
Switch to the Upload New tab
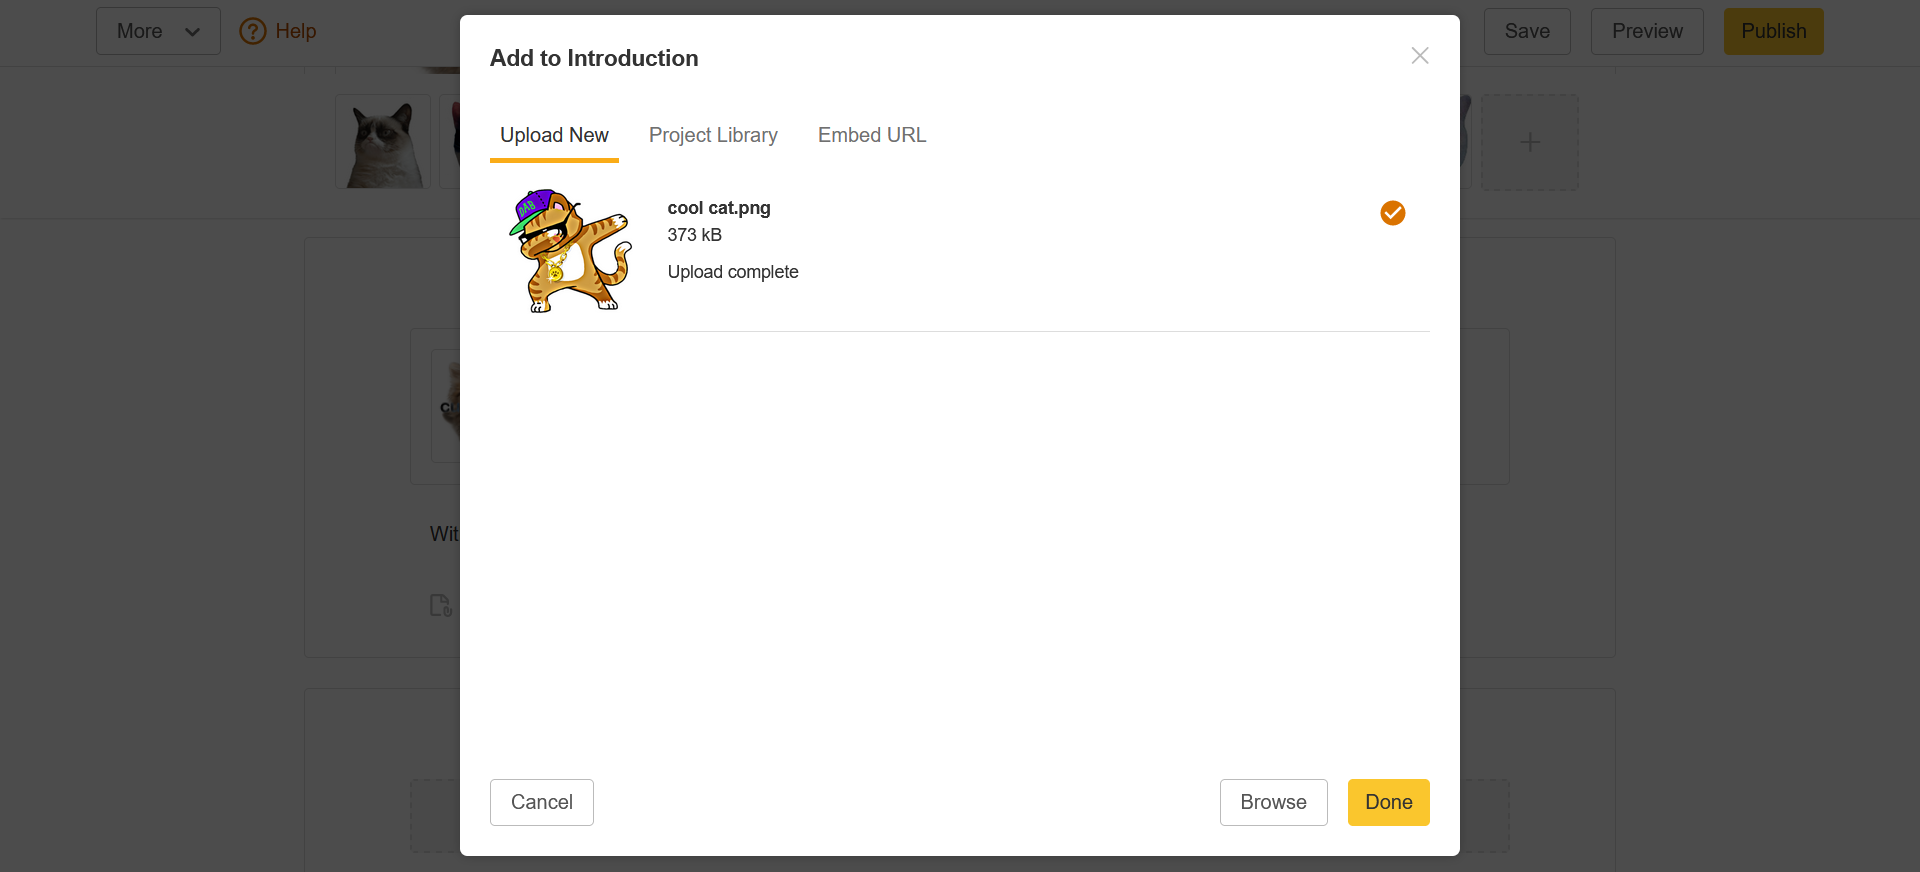coord(554,135)
